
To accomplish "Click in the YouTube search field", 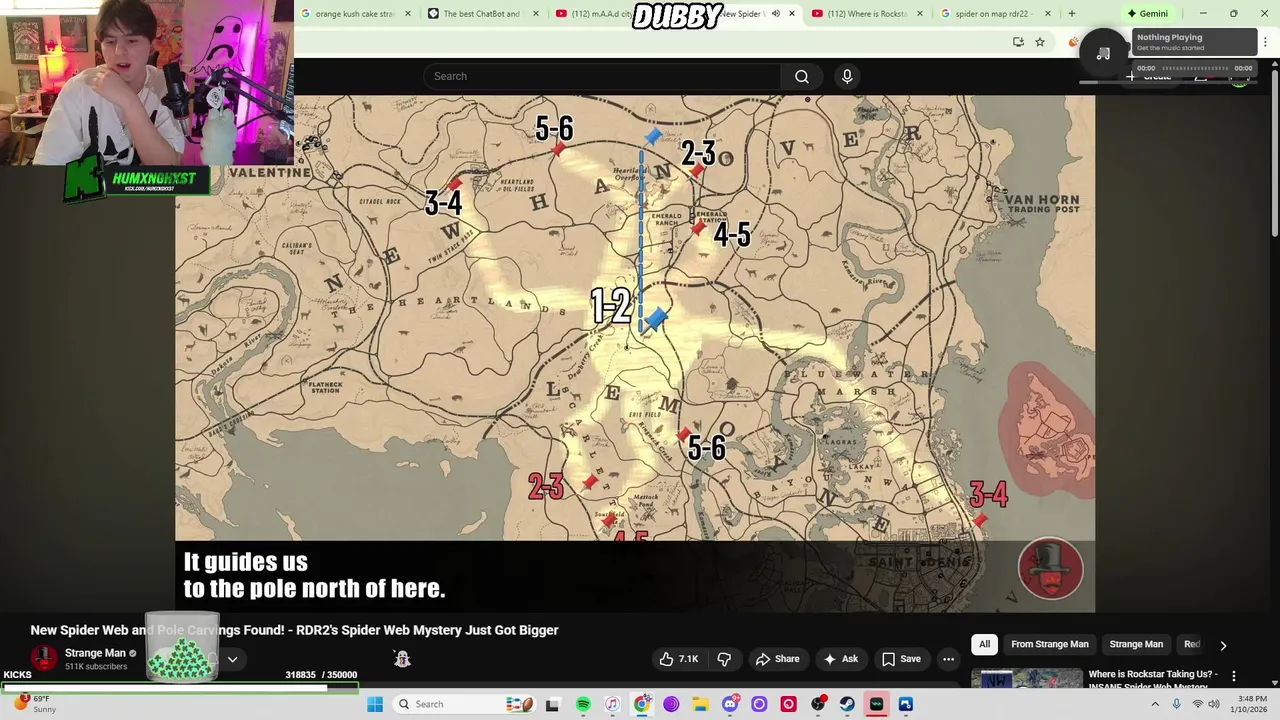I will pyautogui.click(x=603, y=76).
